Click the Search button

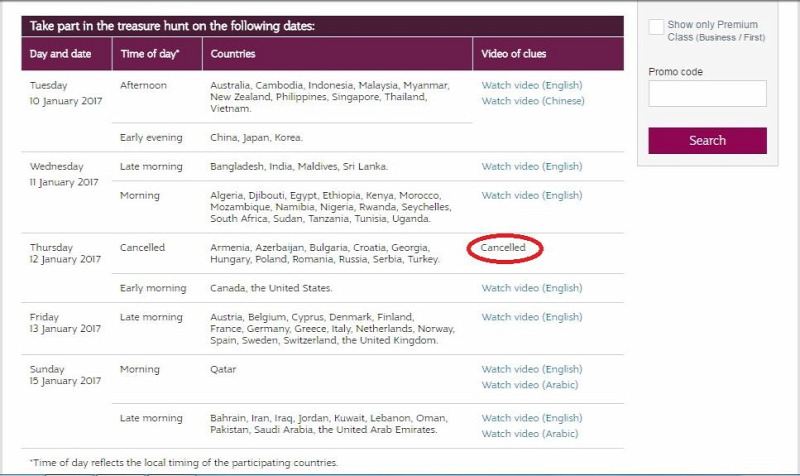tap(707, 140)
